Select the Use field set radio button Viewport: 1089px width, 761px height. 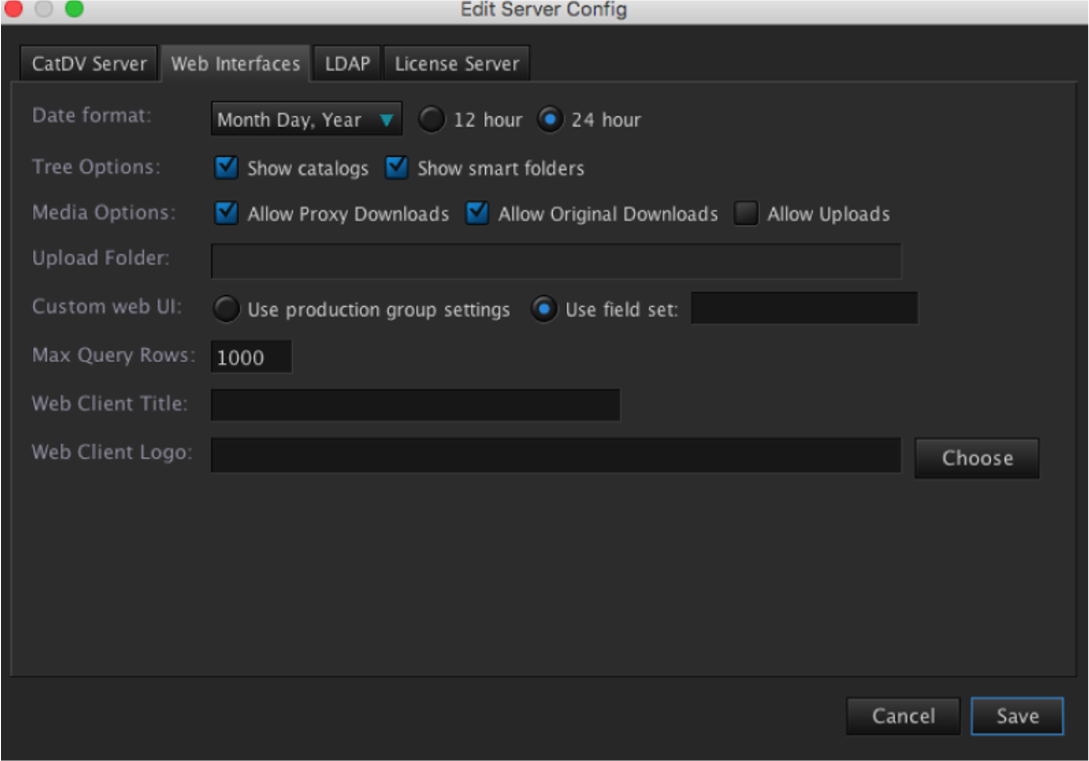click(x=544, y=309)
